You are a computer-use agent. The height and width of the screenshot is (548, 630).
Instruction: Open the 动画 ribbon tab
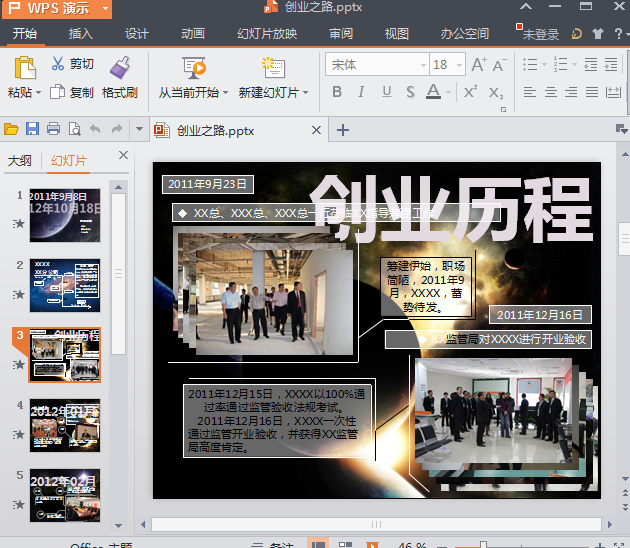click(x=193, y=34)
